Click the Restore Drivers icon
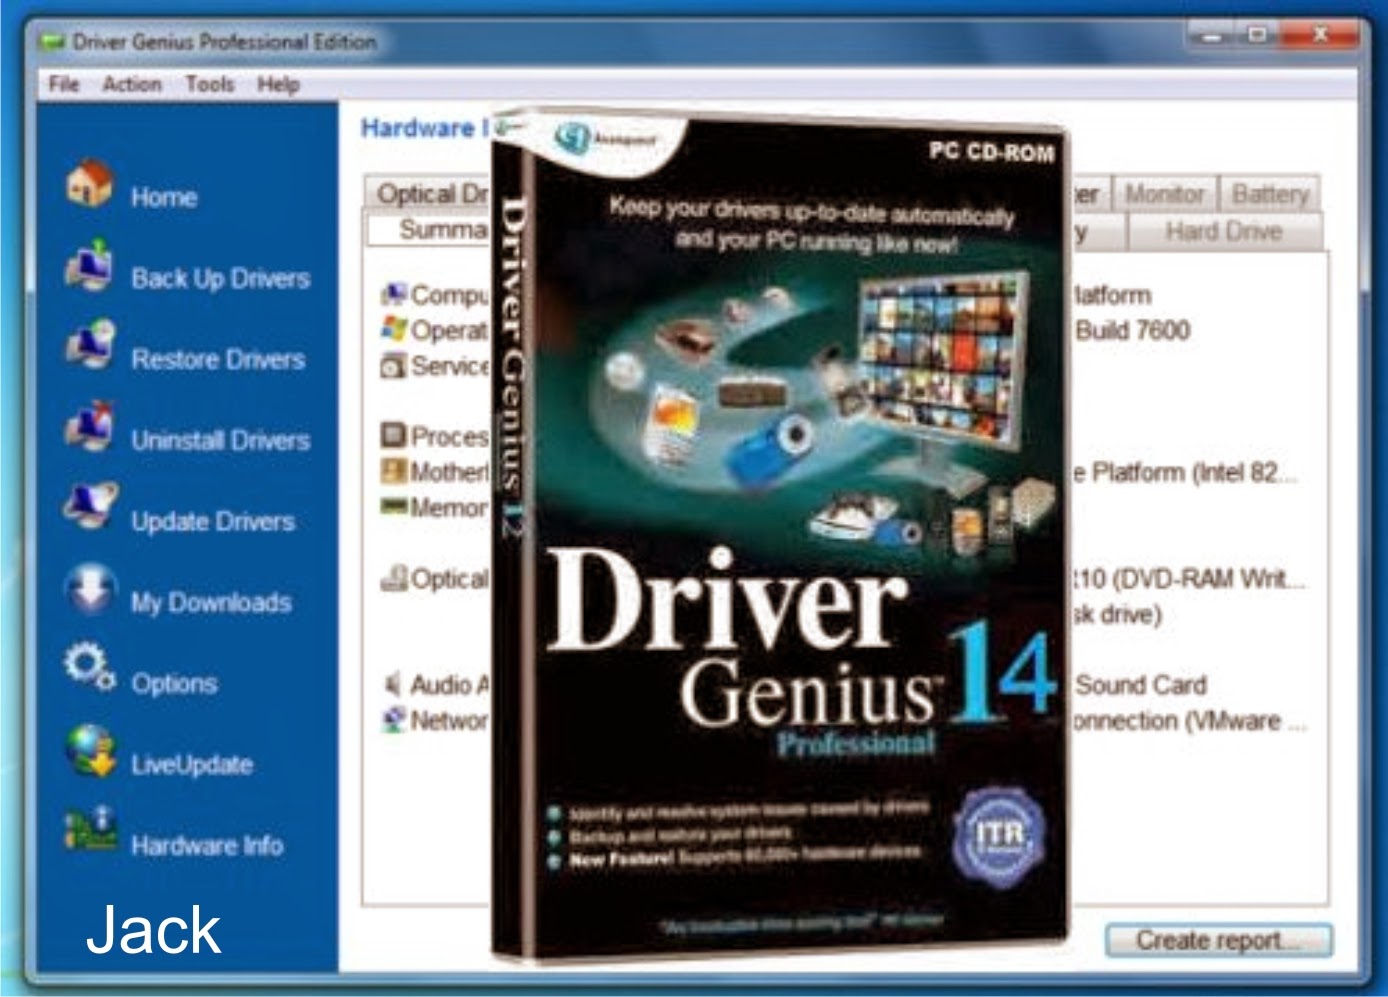Viewport: 1388px width, 997px height. [x=90, y=346]
